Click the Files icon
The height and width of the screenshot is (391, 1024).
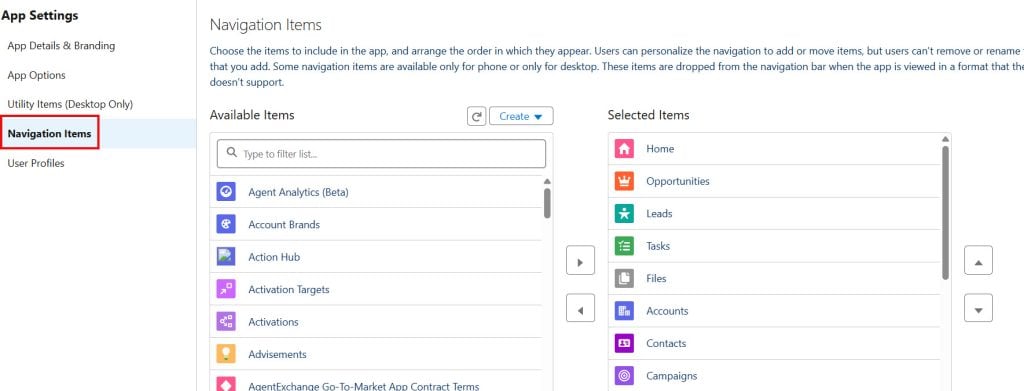pyautogui.click(x=624, y=279)
